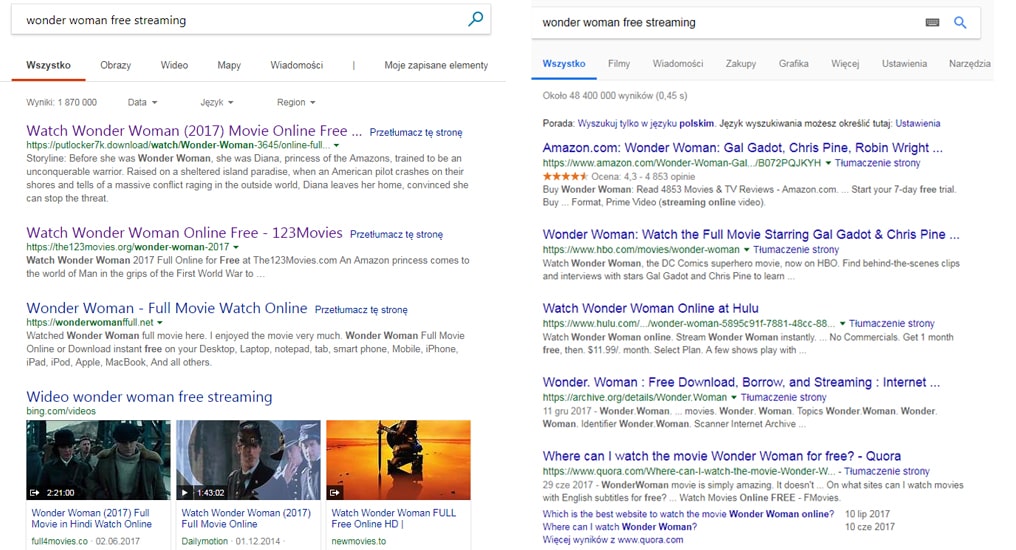Open Google Narzędzia tools

point(969,63)
